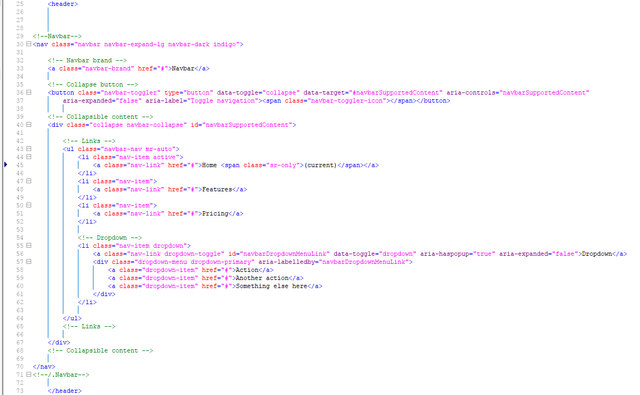Click the Links comment on line 65
Screen dimensions: 640x395
coord(89,326)
